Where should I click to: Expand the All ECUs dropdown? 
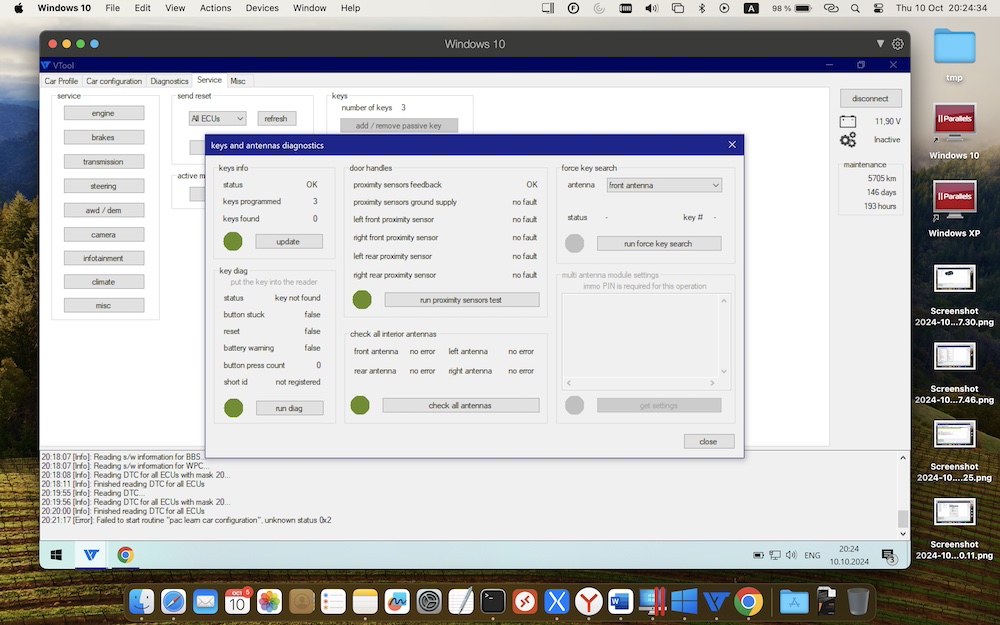[x=217, y=118]
